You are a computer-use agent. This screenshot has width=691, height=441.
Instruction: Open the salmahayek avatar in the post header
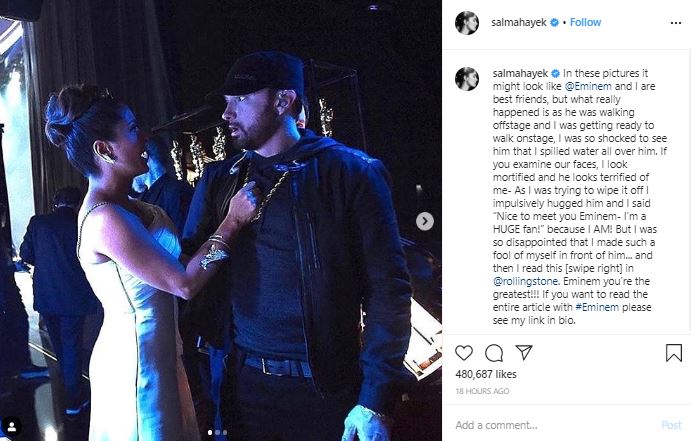(x=466, y=22)
